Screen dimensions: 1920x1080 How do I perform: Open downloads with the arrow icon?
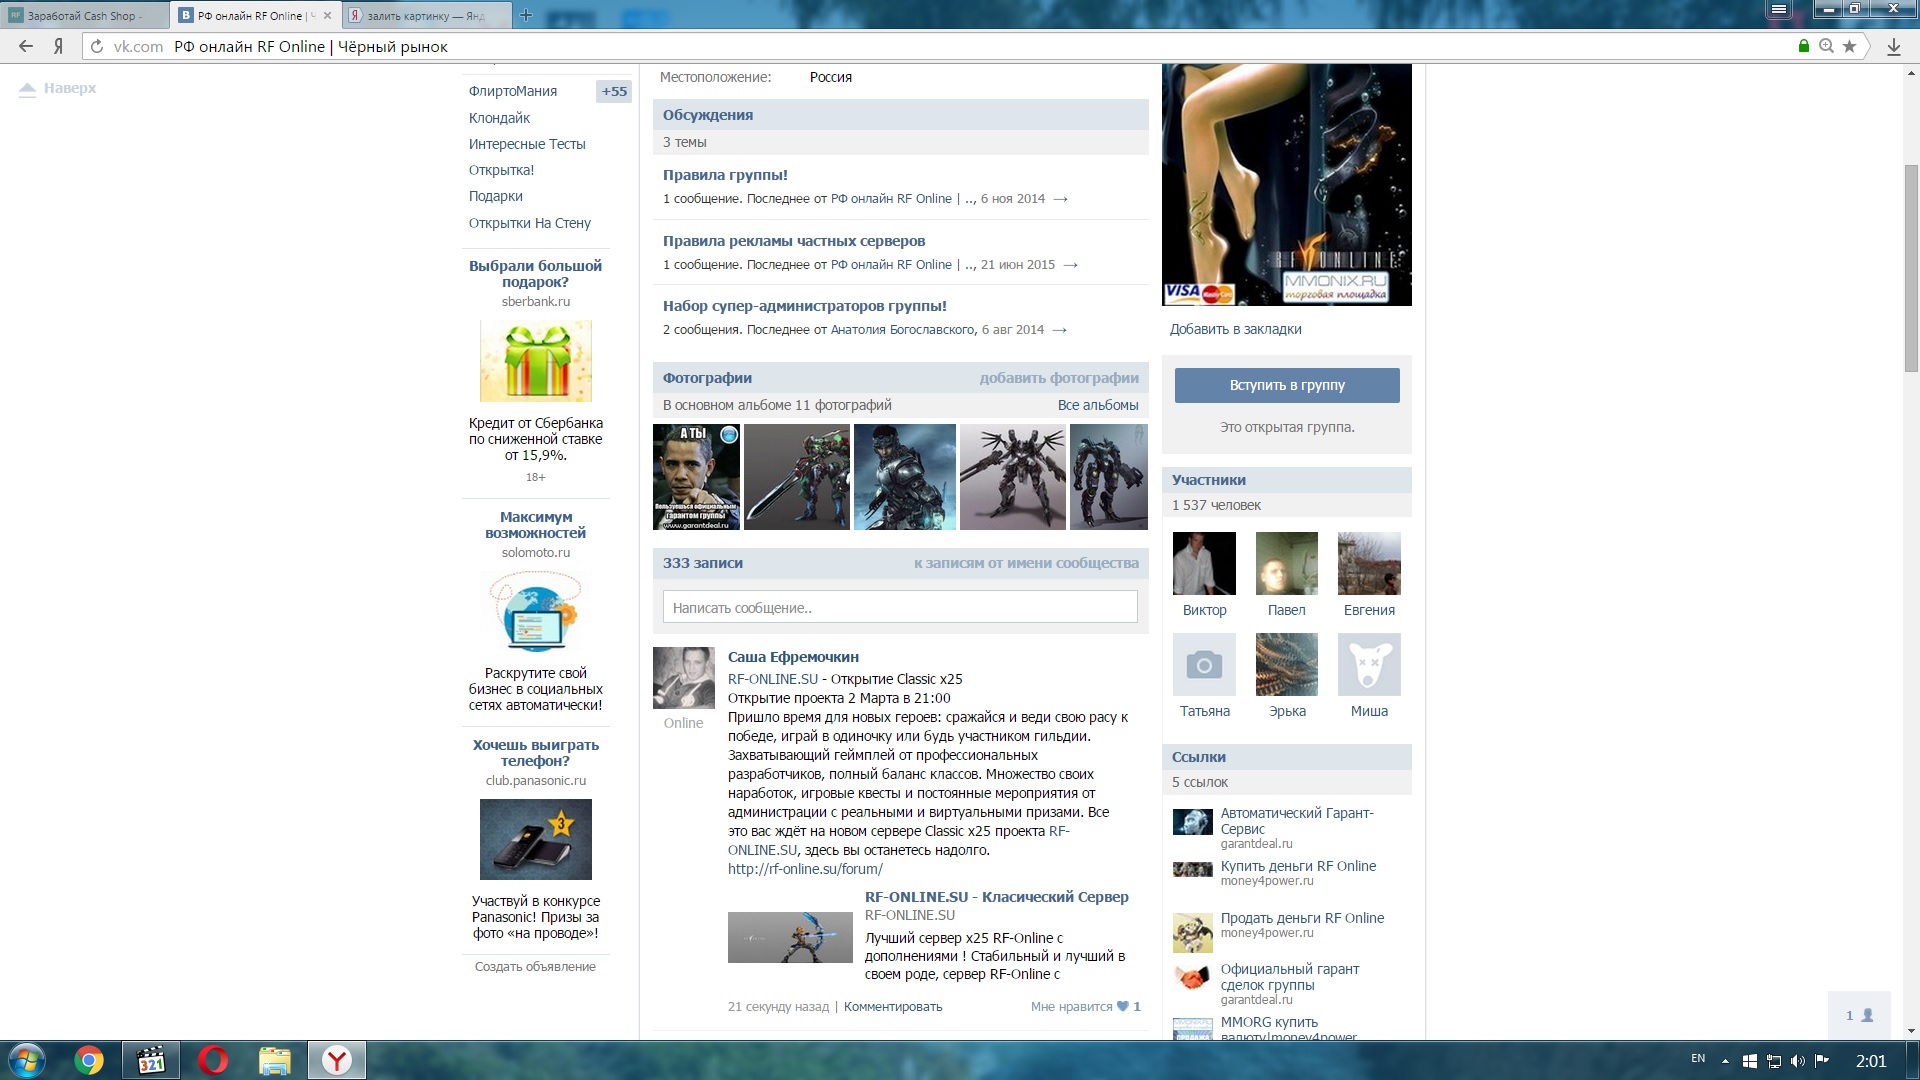(x=1893, y=46)
